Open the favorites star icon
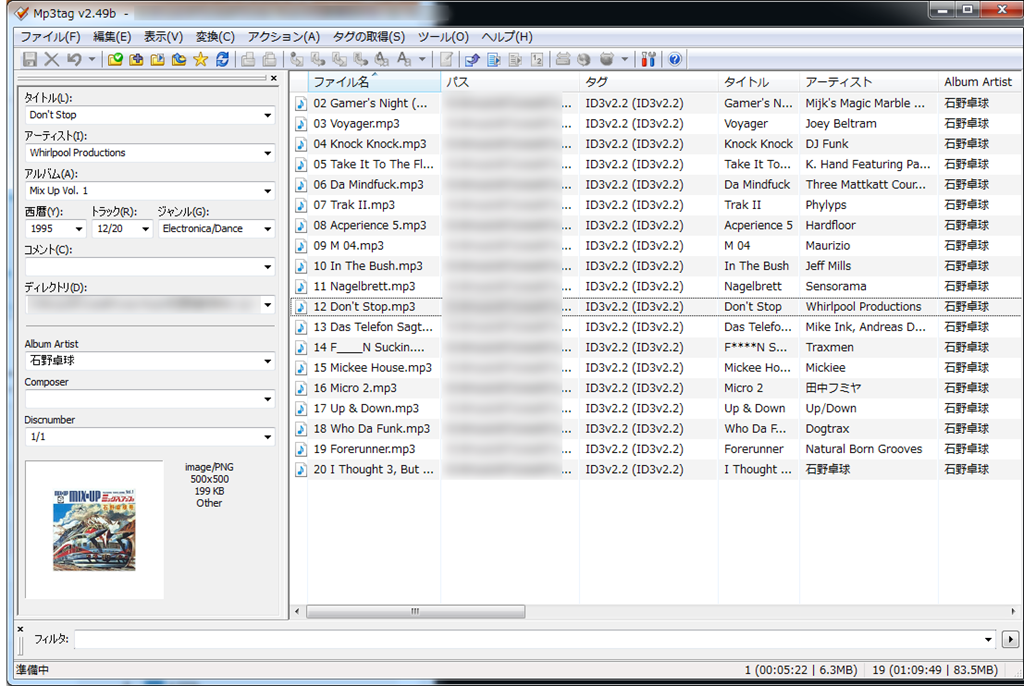Viewport: 1024px width, 686px height. pos(200,59)
